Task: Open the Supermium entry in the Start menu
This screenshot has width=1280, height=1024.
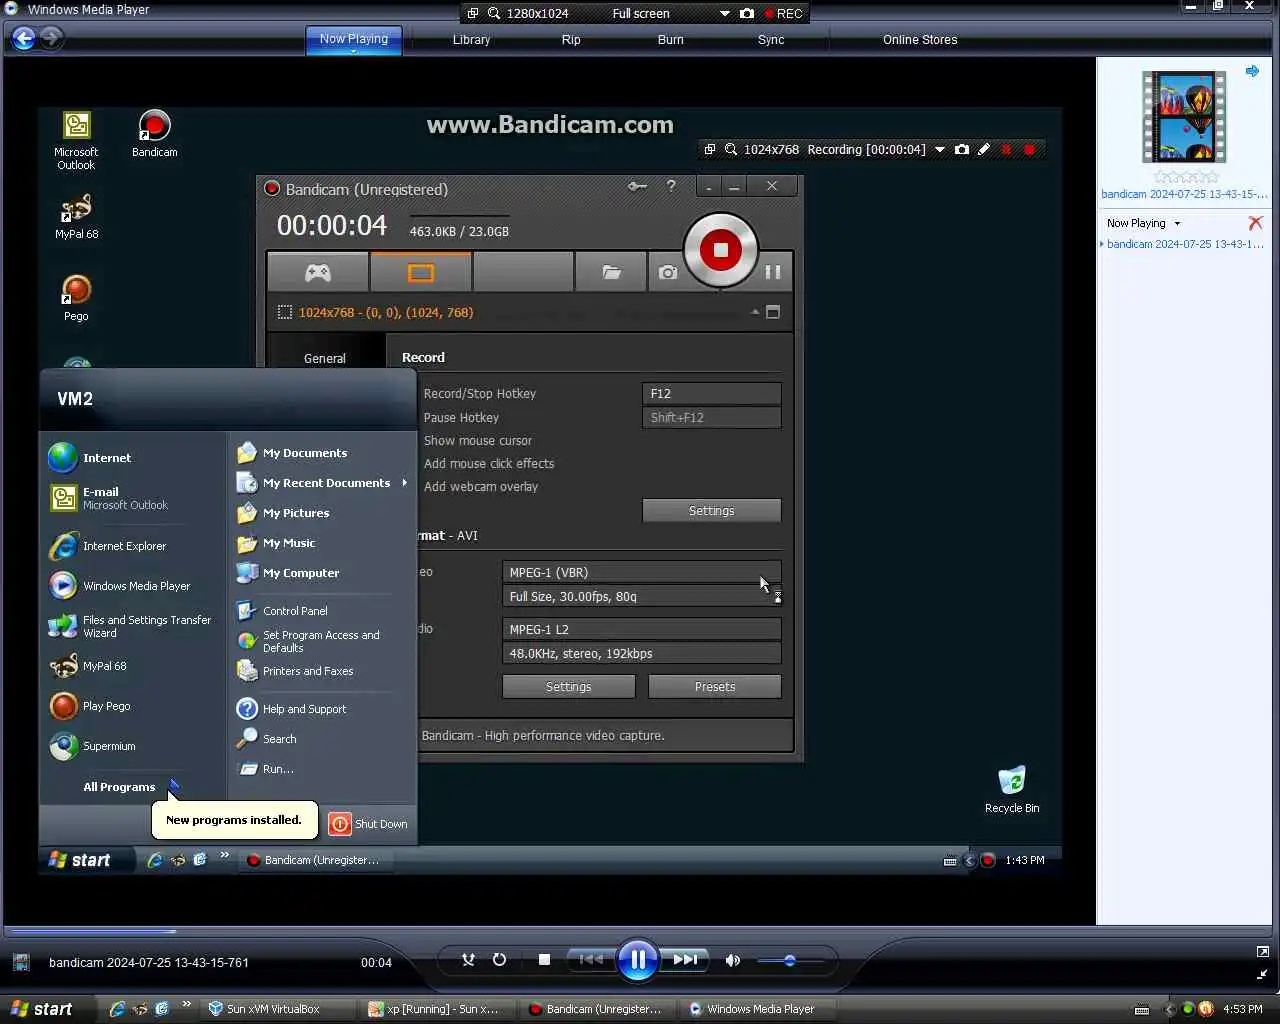Action: [x=109, y=746]
